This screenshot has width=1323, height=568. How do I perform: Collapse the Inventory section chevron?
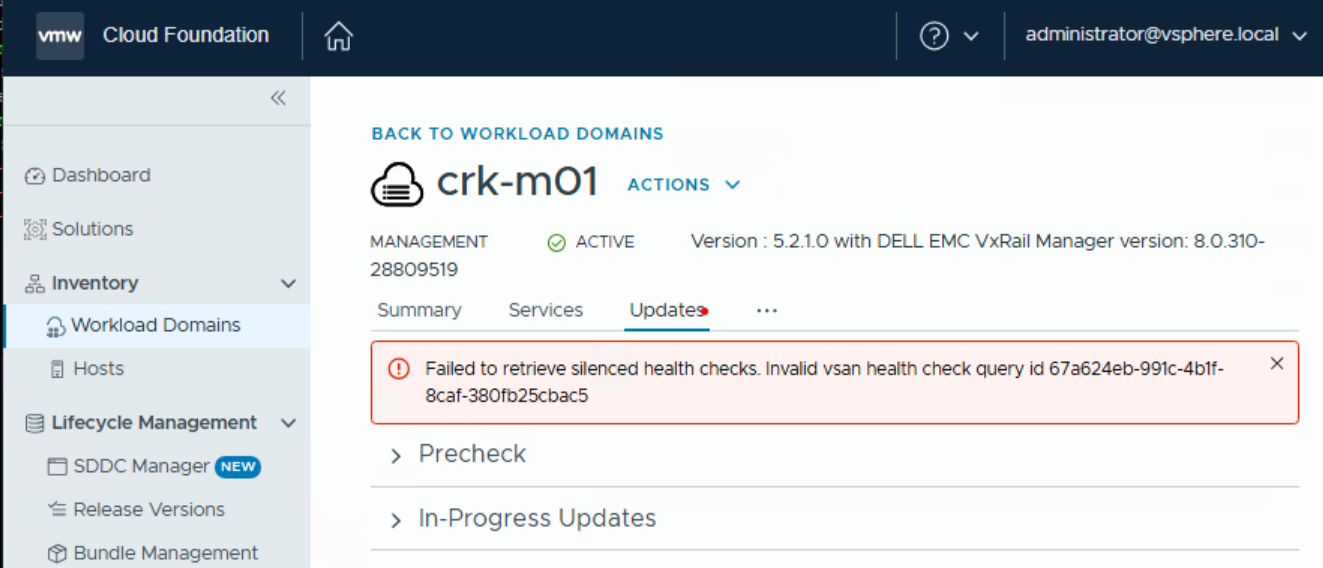tap(288, 284)
